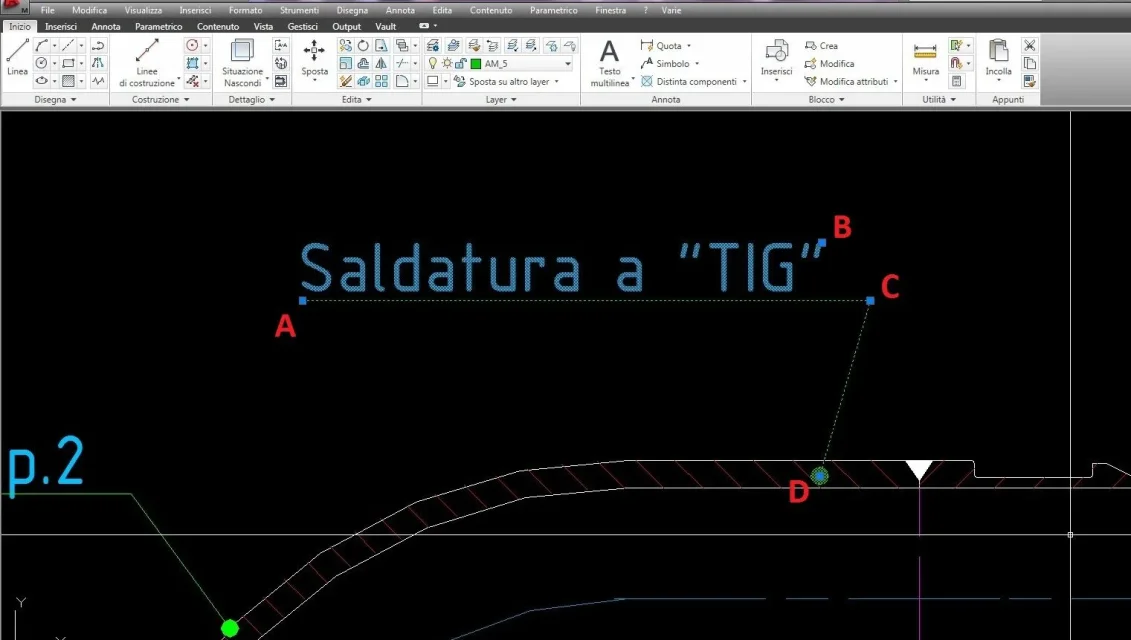Click the leader grip near label A
Screen dimensions: 1131x640
pos(303,300)
